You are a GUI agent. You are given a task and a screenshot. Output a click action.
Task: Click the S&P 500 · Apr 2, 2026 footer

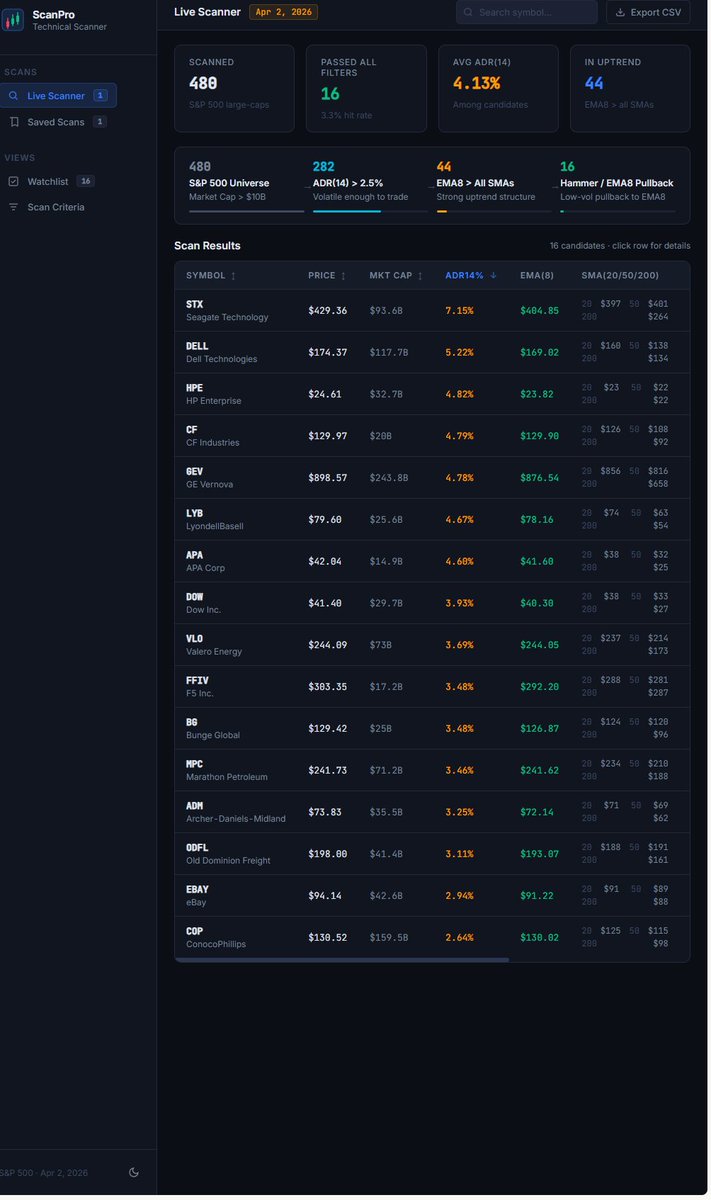point(43,1173)
